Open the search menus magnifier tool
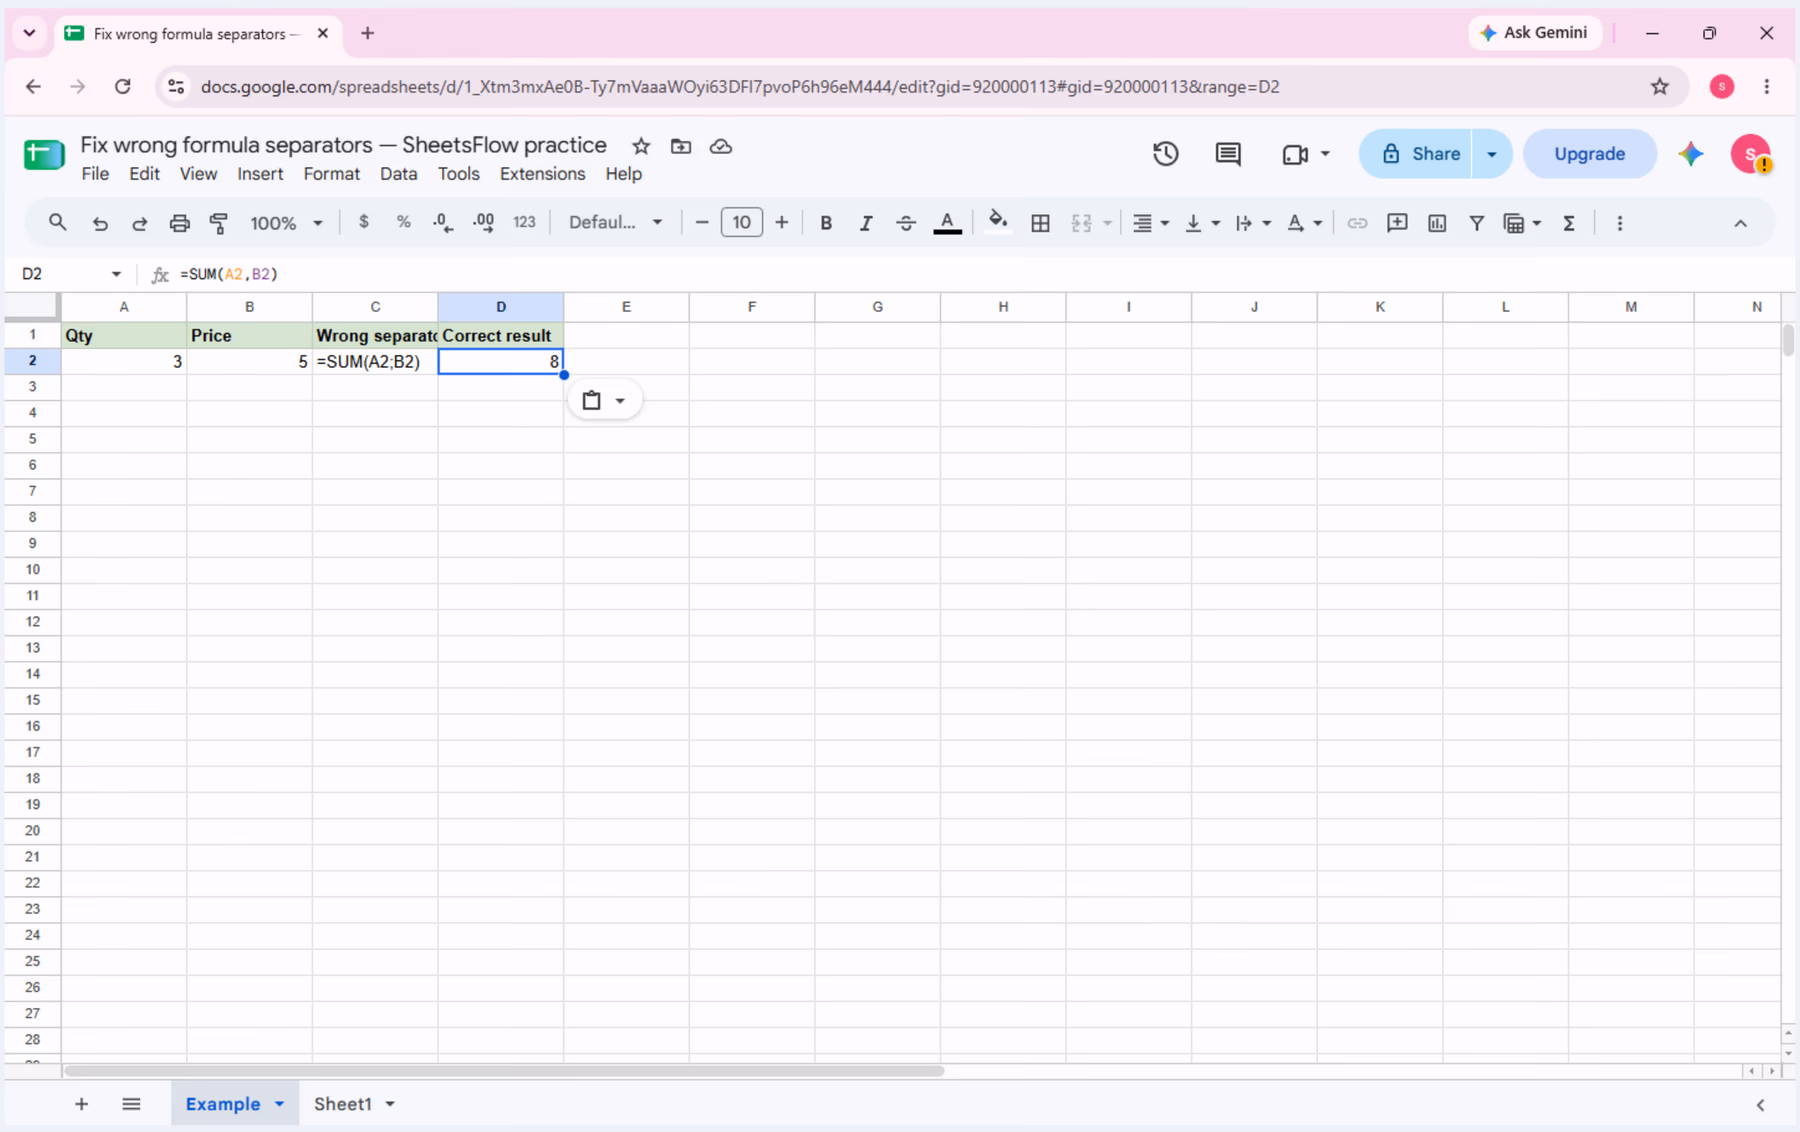The image size is (1800, 1132). (57, 223)
